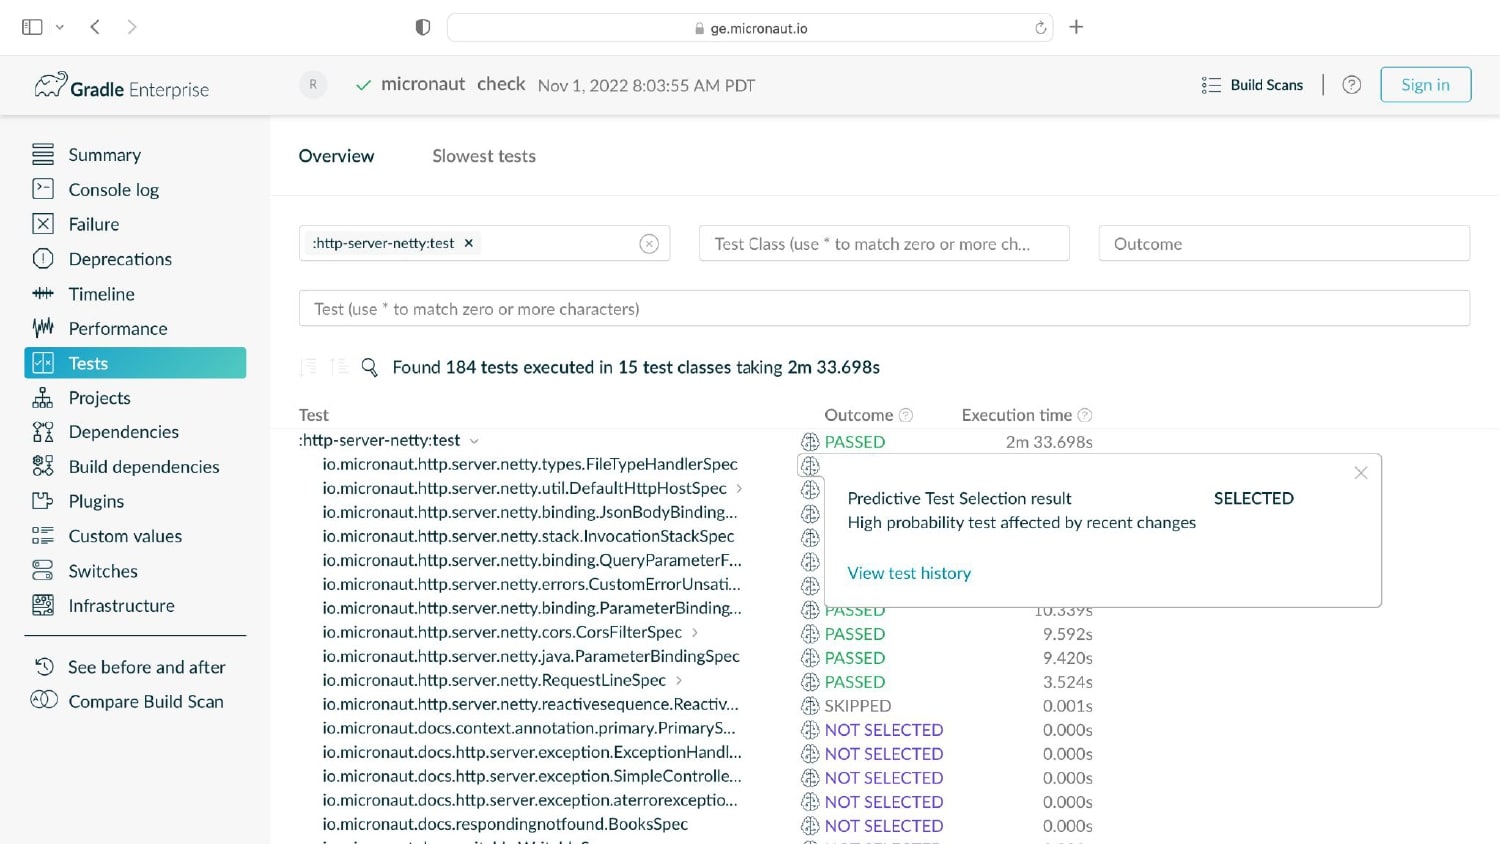Screen dimensions: 1500x844
Task: Collapse the :http-server-netty:test tree node
Action: pyautogui.click(x=474, y=441)
